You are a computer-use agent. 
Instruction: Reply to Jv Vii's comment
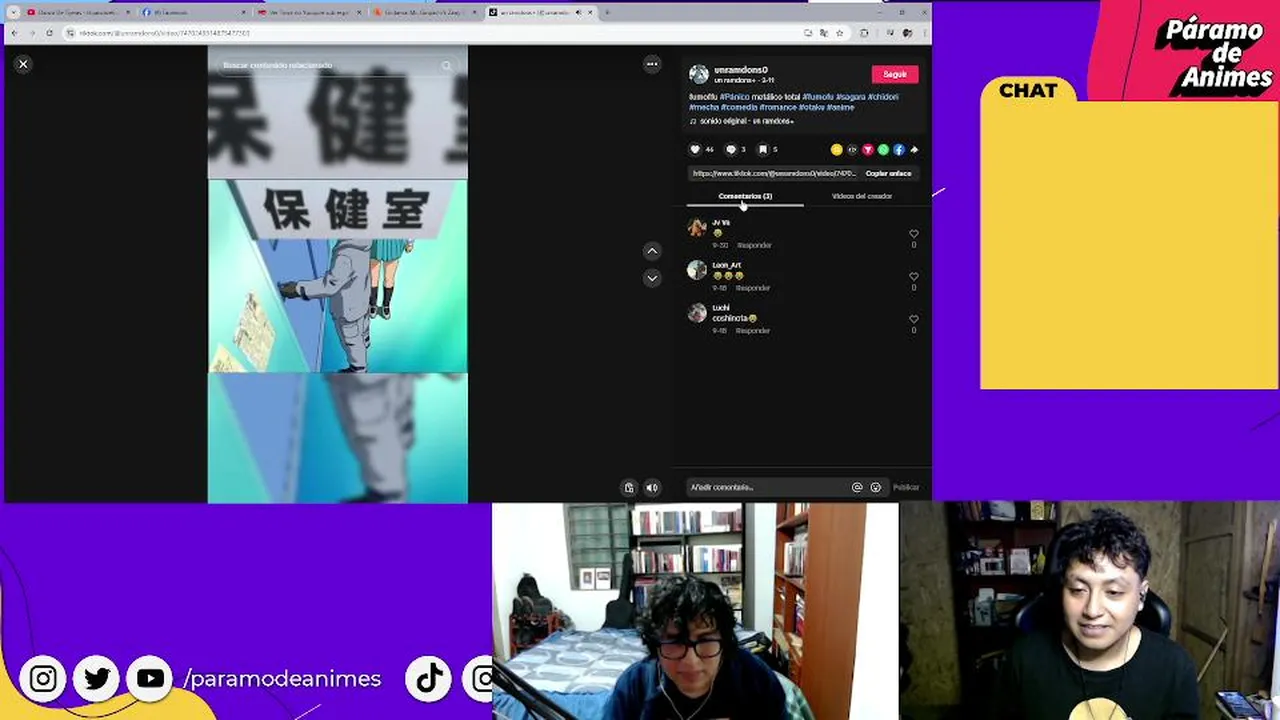tap(754, 245)
